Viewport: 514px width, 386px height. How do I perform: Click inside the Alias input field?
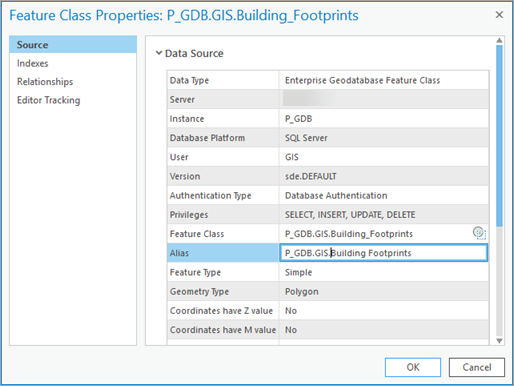coord(383,253)
